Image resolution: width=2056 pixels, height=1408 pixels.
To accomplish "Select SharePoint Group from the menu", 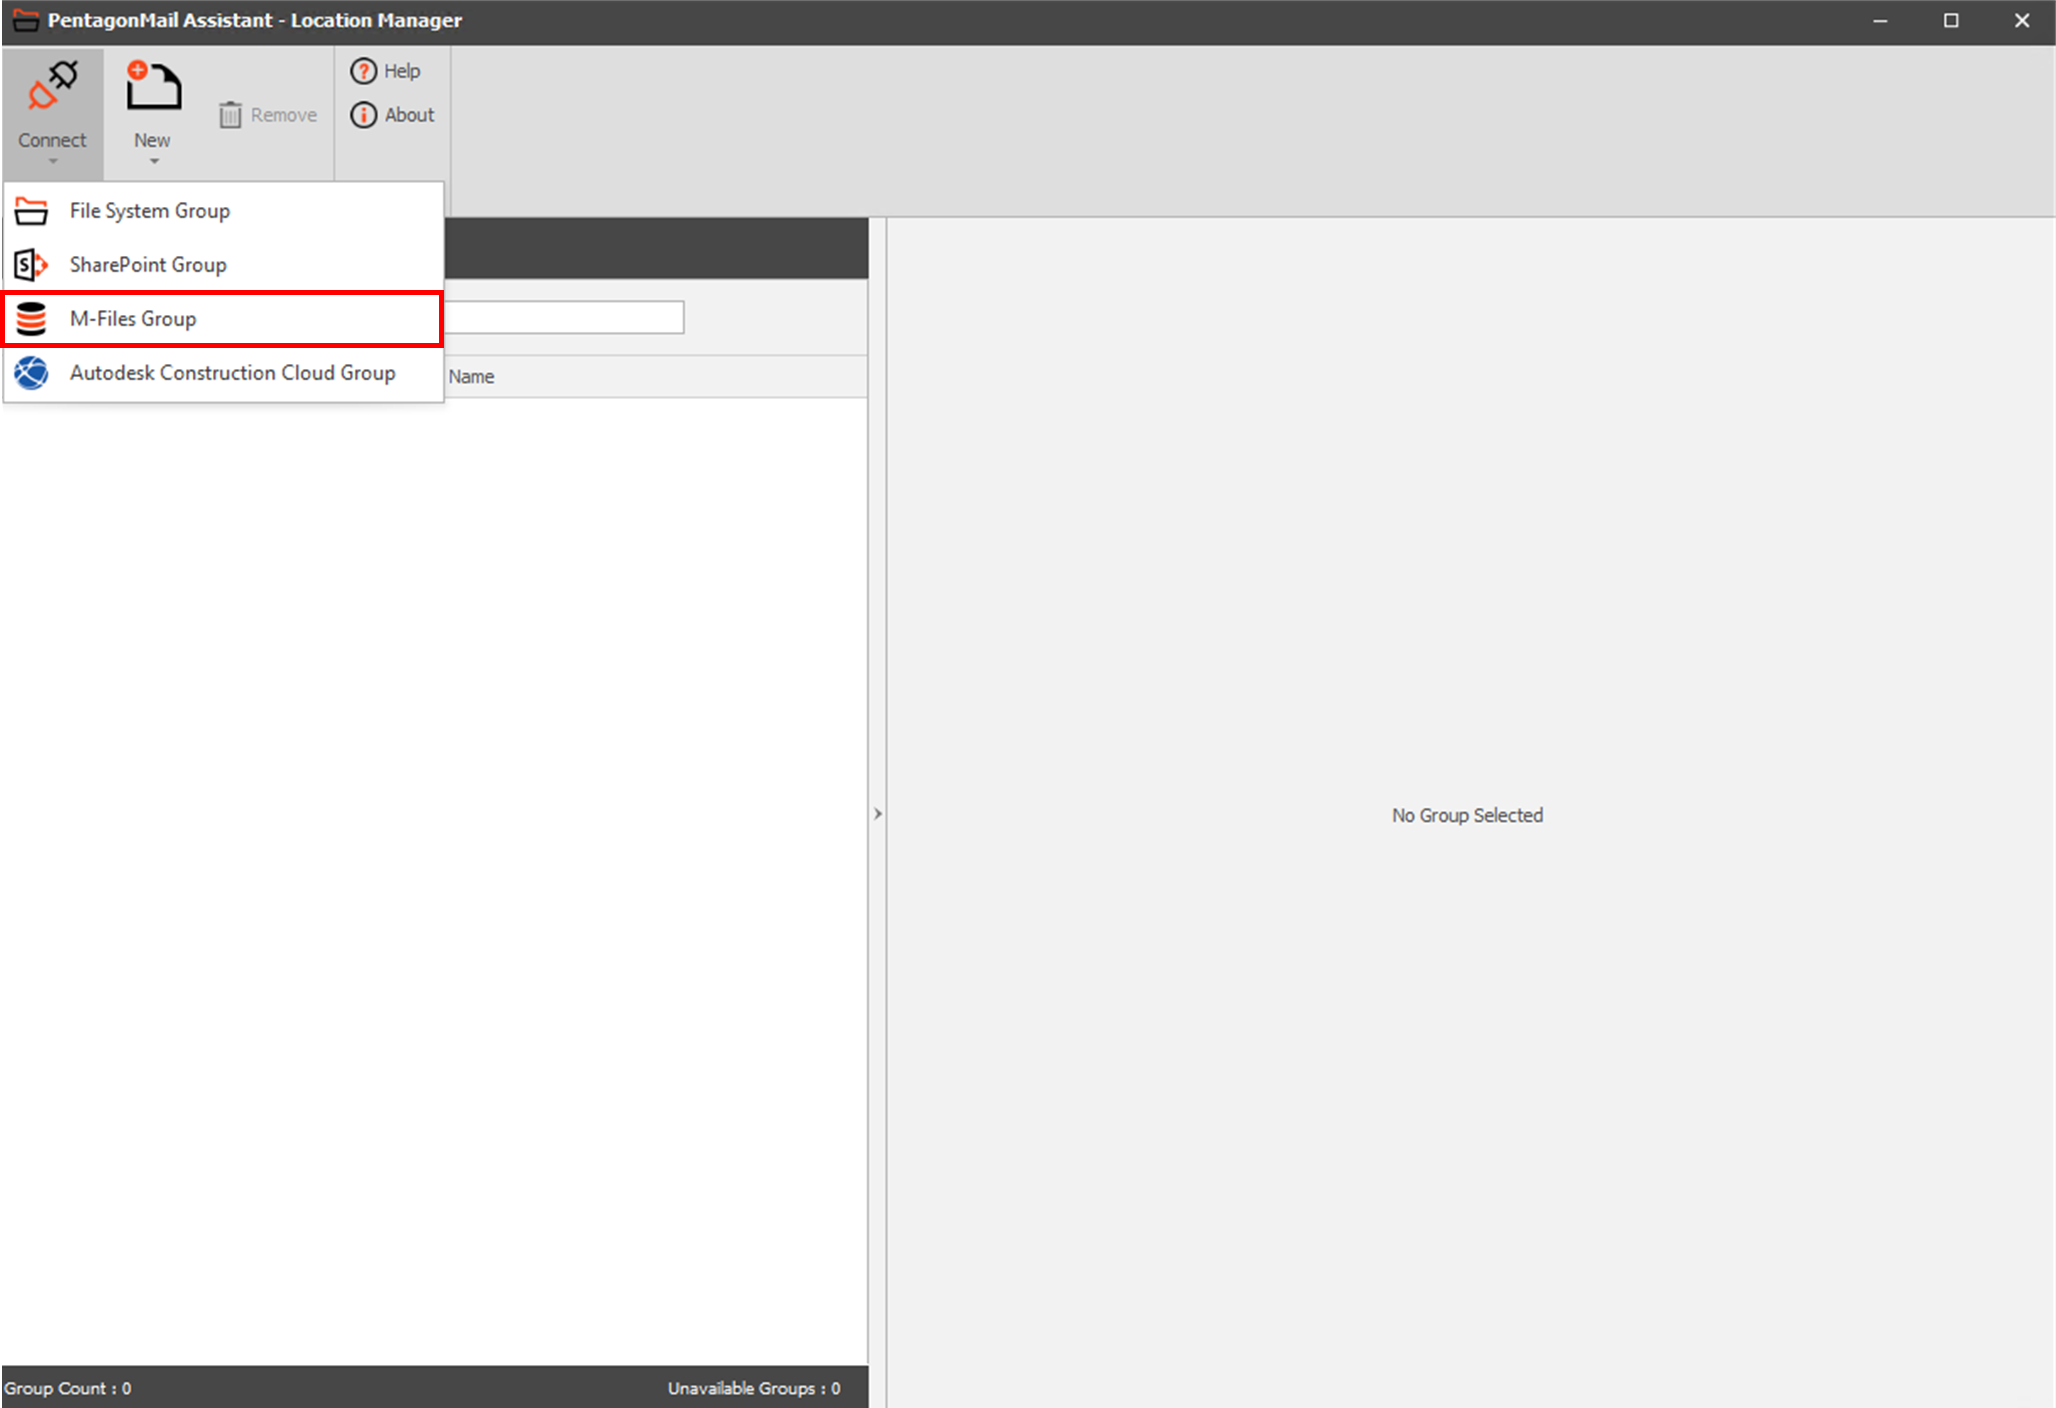I will click(x=148, y=265).
